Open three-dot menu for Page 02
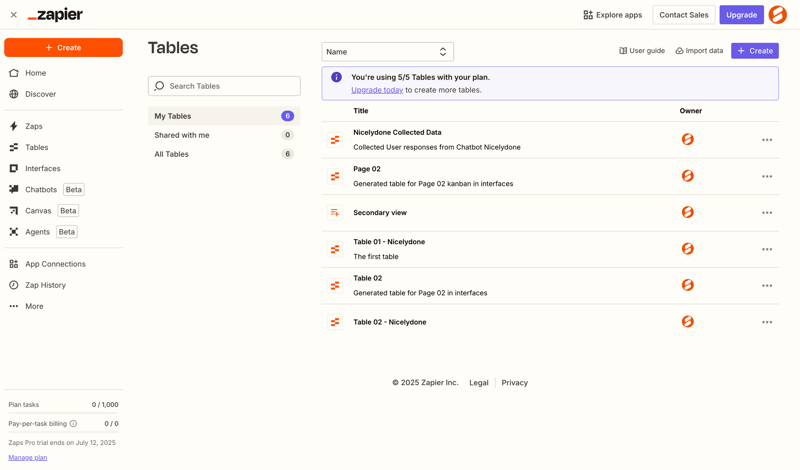The width and height of the screenshot is (800, 470). click(x=767, y=176)
